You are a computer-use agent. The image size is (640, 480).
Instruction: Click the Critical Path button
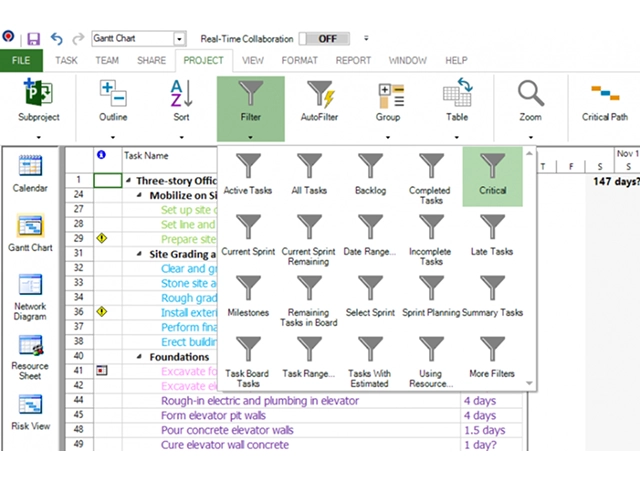tap(604, 103)
